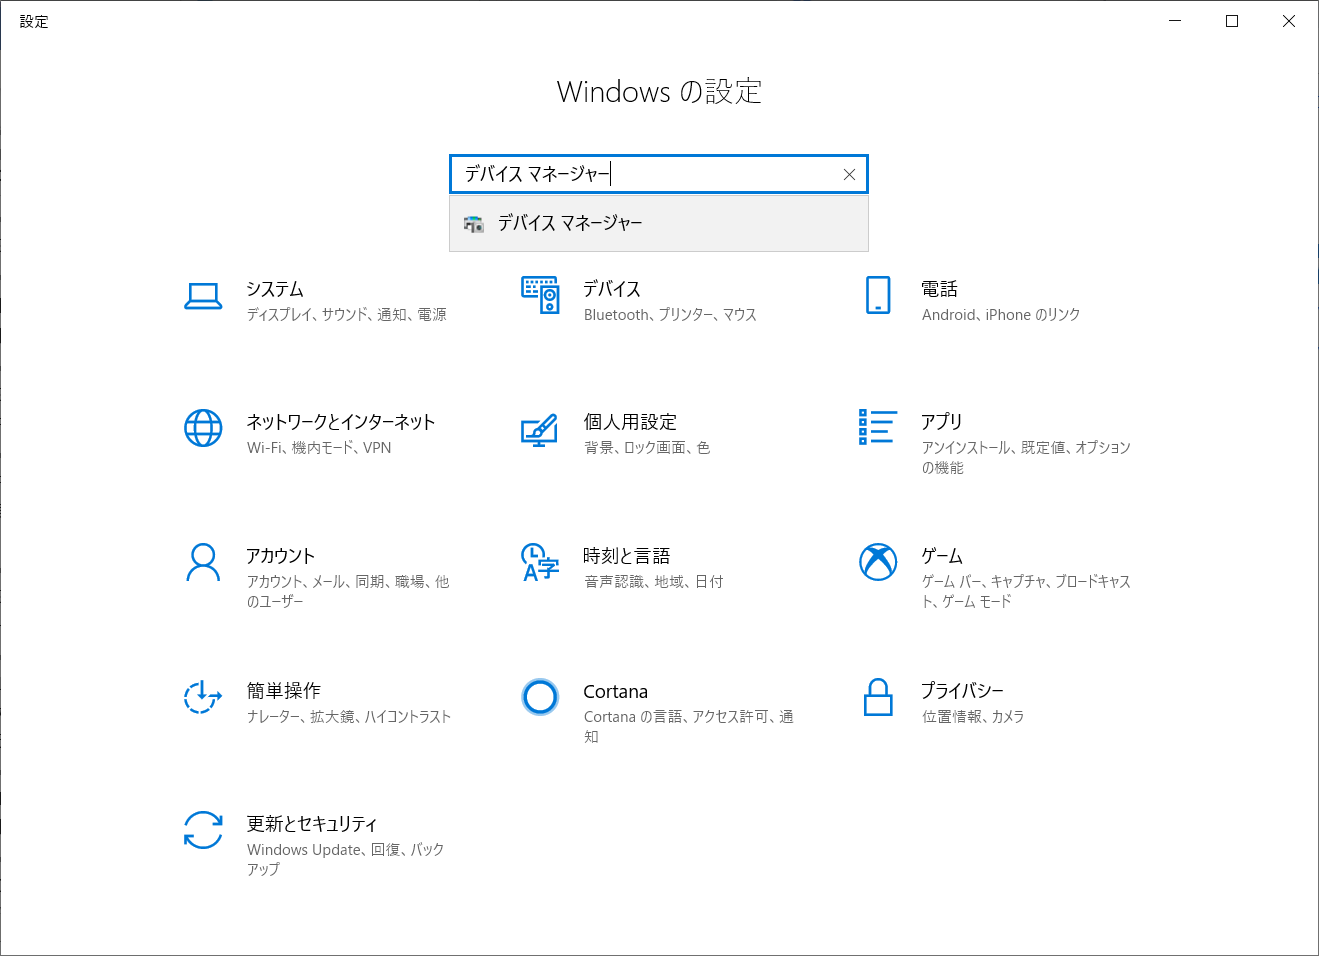Click the システム laptop icon

point(203,296)
